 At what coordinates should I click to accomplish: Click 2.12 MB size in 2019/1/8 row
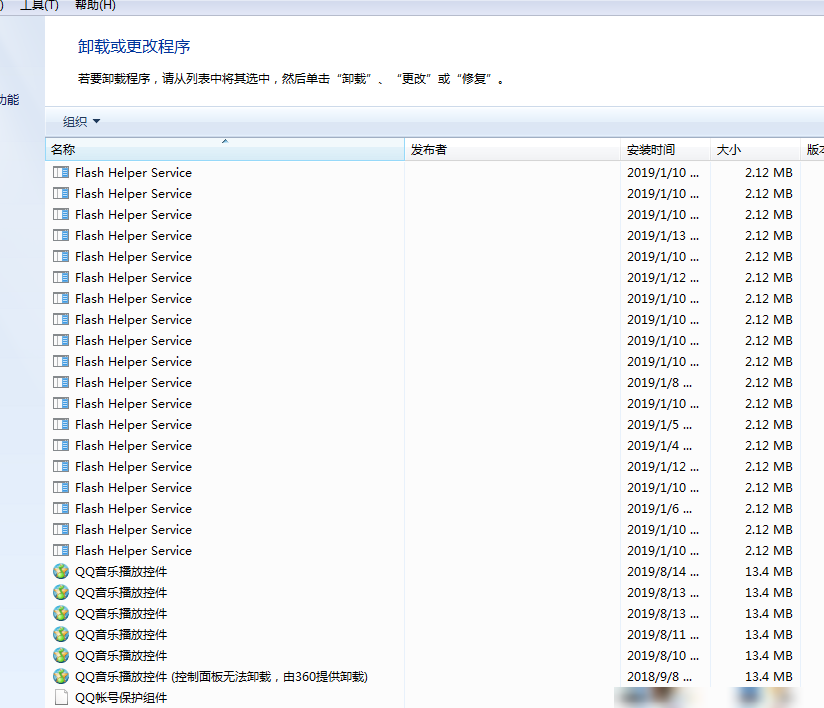pos(768,383)
